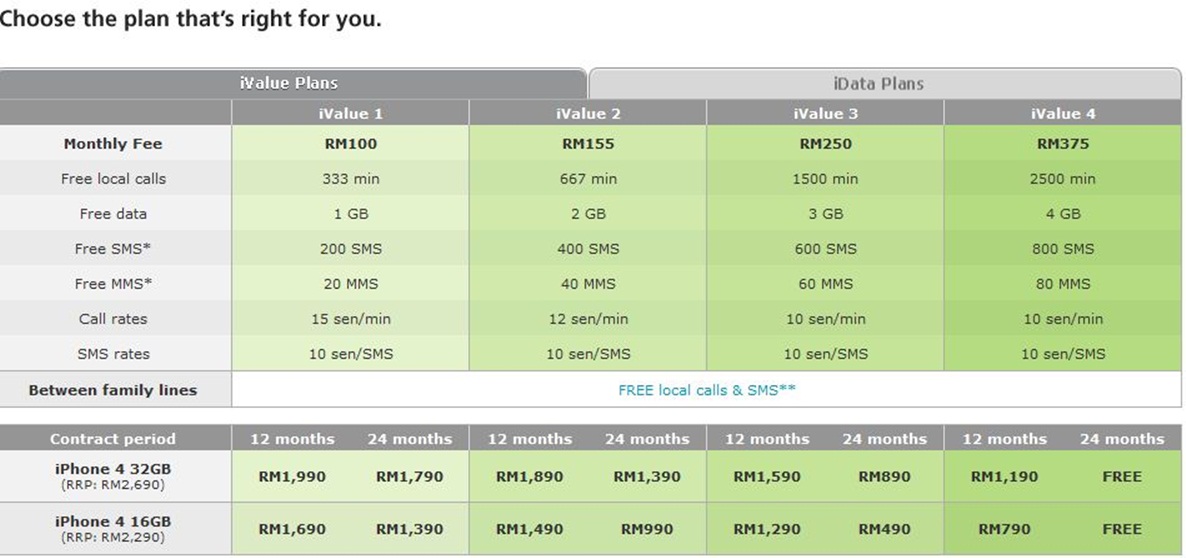Click the iValue 1 column header
Image resolution: width=1186 pixels, height=558 pixels.
point(350,113)
